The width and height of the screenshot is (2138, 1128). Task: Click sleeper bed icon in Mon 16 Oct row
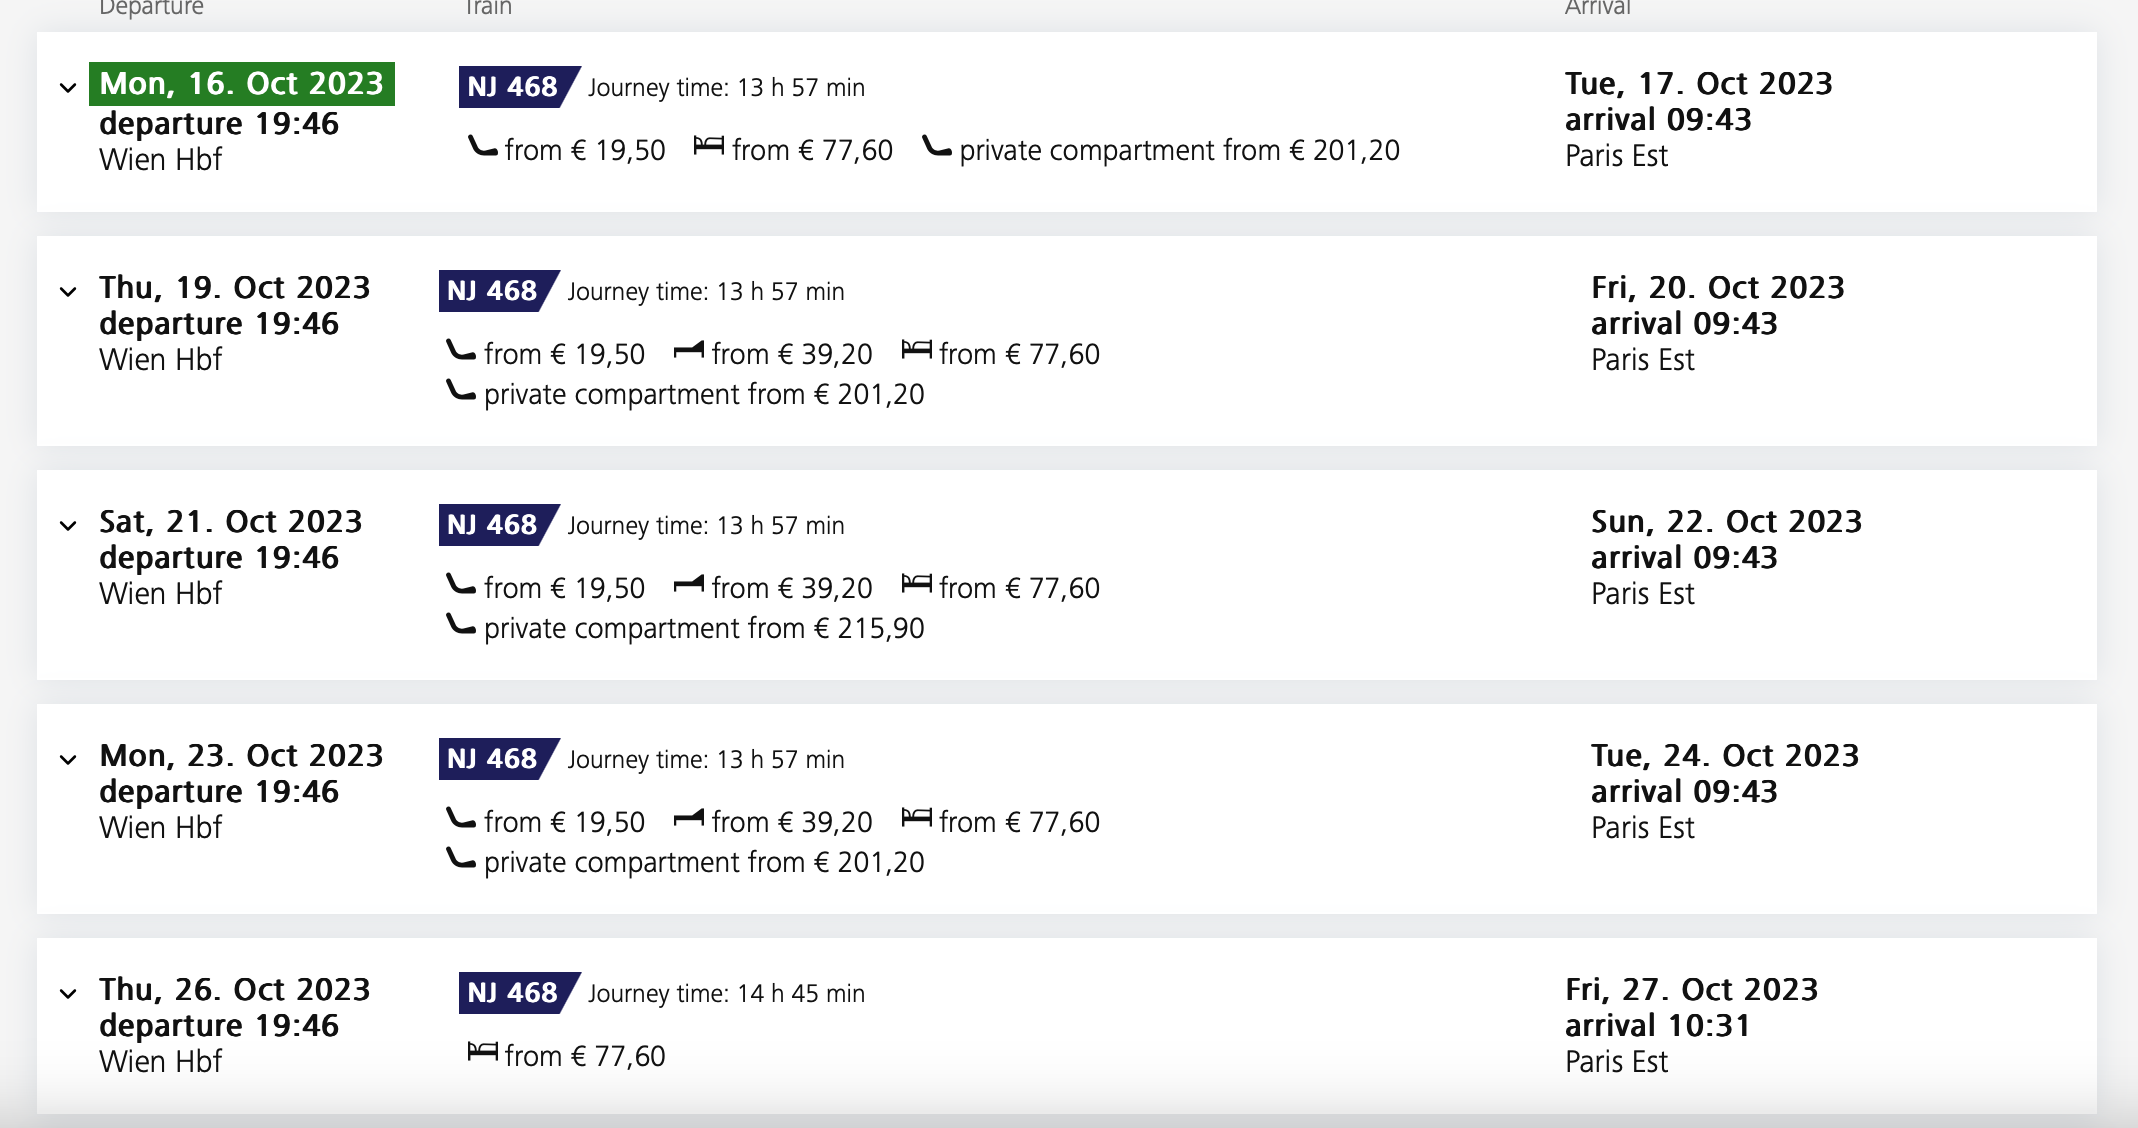point(709,147)
